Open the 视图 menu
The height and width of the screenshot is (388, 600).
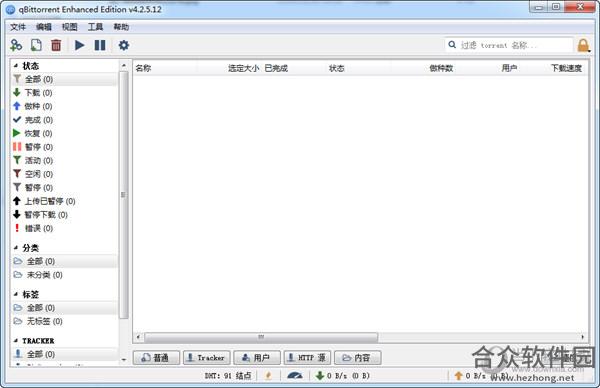click(x=70, y=27)
